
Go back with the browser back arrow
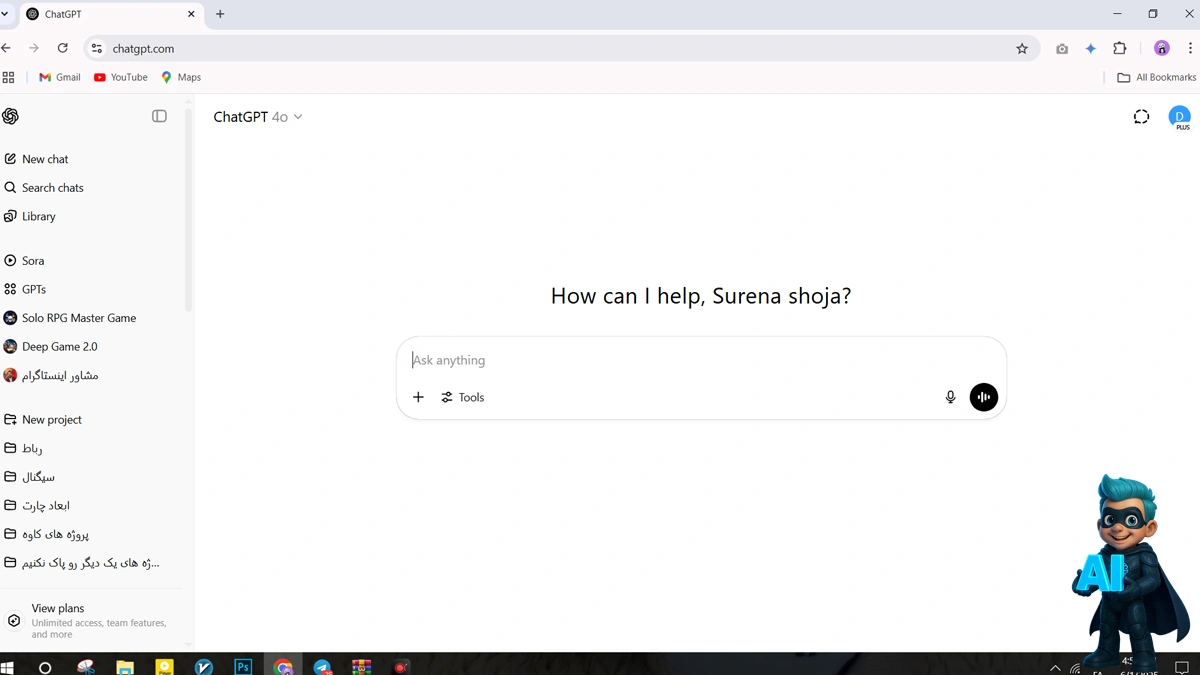pos(7,48)
